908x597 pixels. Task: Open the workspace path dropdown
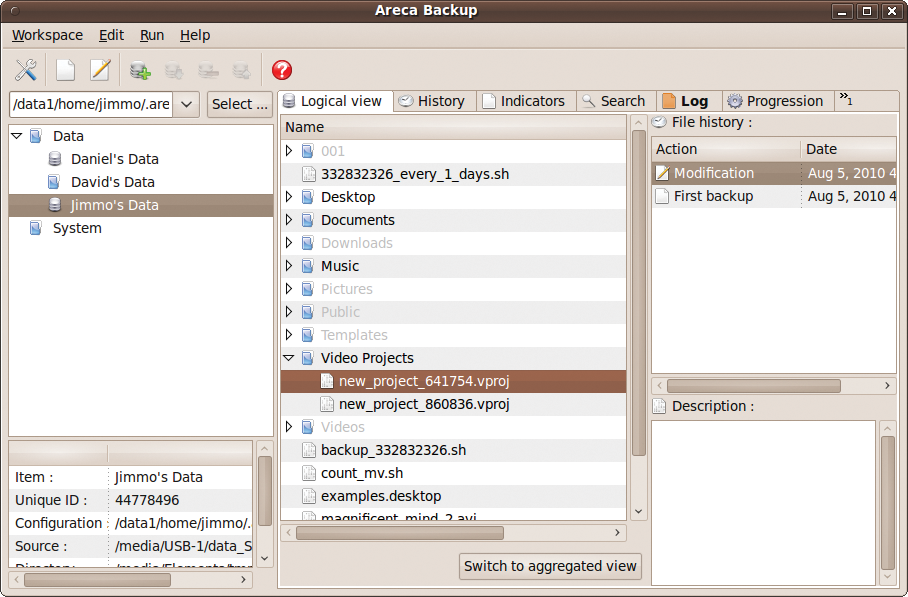pyautogui.click(x=186, y=103)
